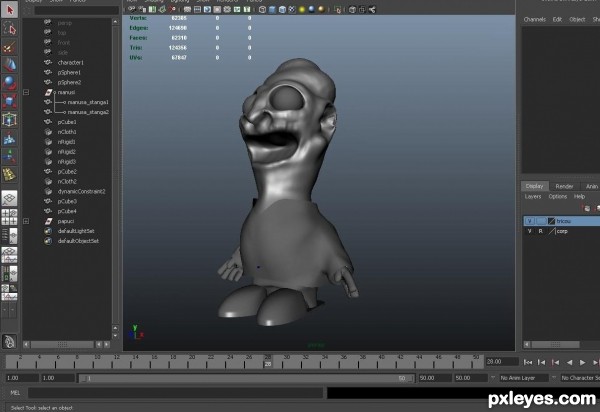This screenshot has height=412, width=600.
Task: Click frame 40 on the time slider
Action: coord(382,362)
